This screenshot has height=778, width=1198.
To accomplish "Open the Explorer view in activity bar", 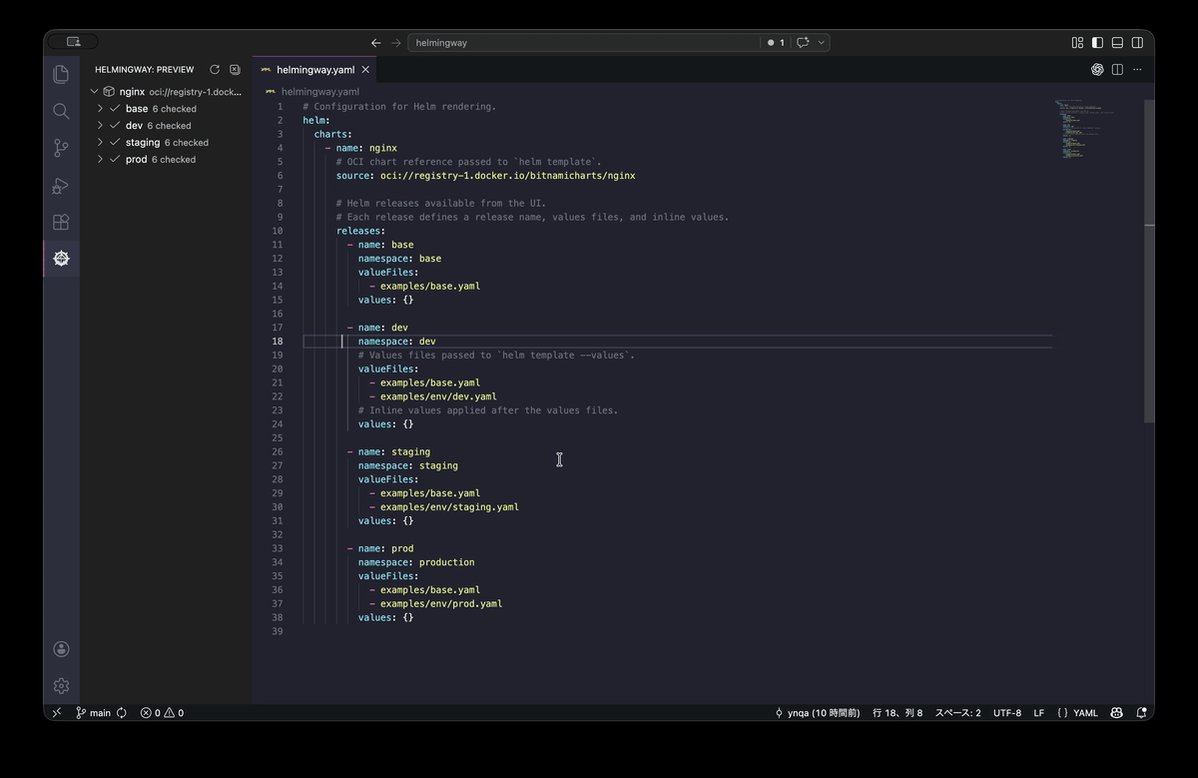I will 61,74.
